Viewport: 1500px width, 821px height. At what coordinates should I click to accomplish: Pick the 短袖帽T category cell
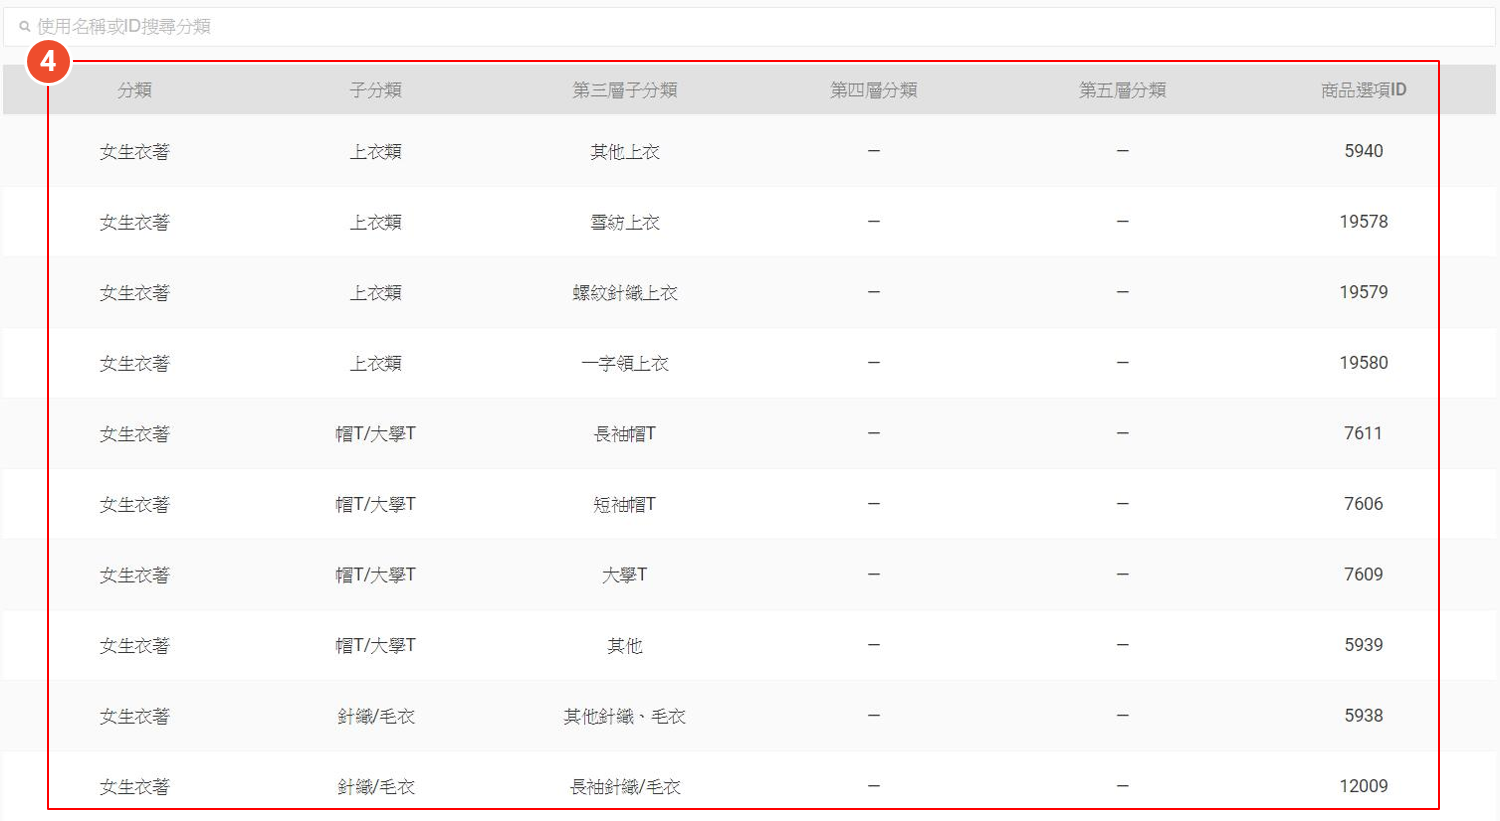pos(624,504)
